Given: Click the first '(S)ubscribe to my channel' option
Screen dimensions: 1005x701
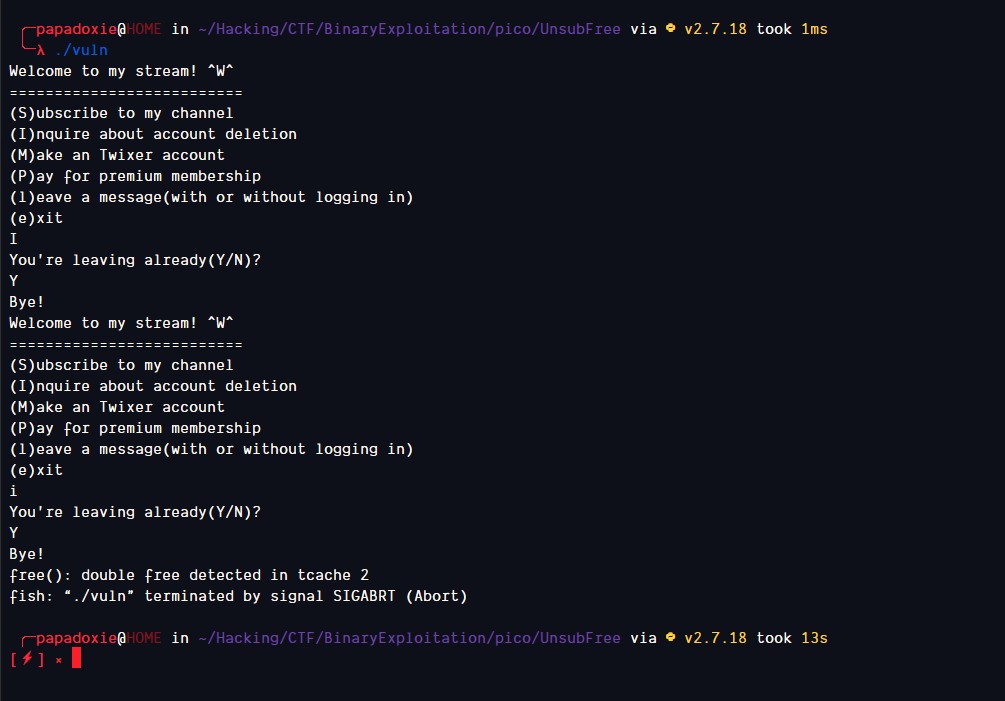Looking at the screenshot, I should (121, 113).
